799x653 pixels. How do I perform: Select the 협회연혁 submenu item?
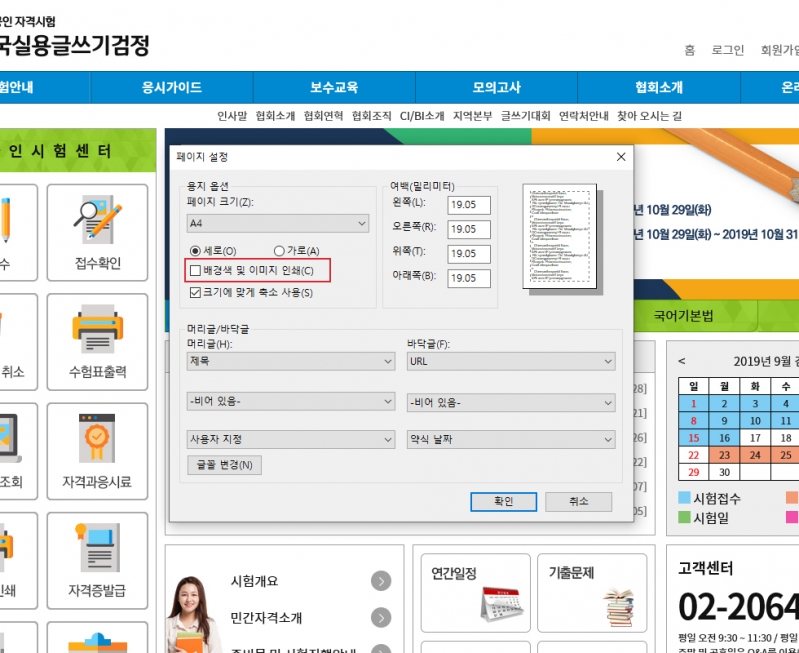click(323, 116)
